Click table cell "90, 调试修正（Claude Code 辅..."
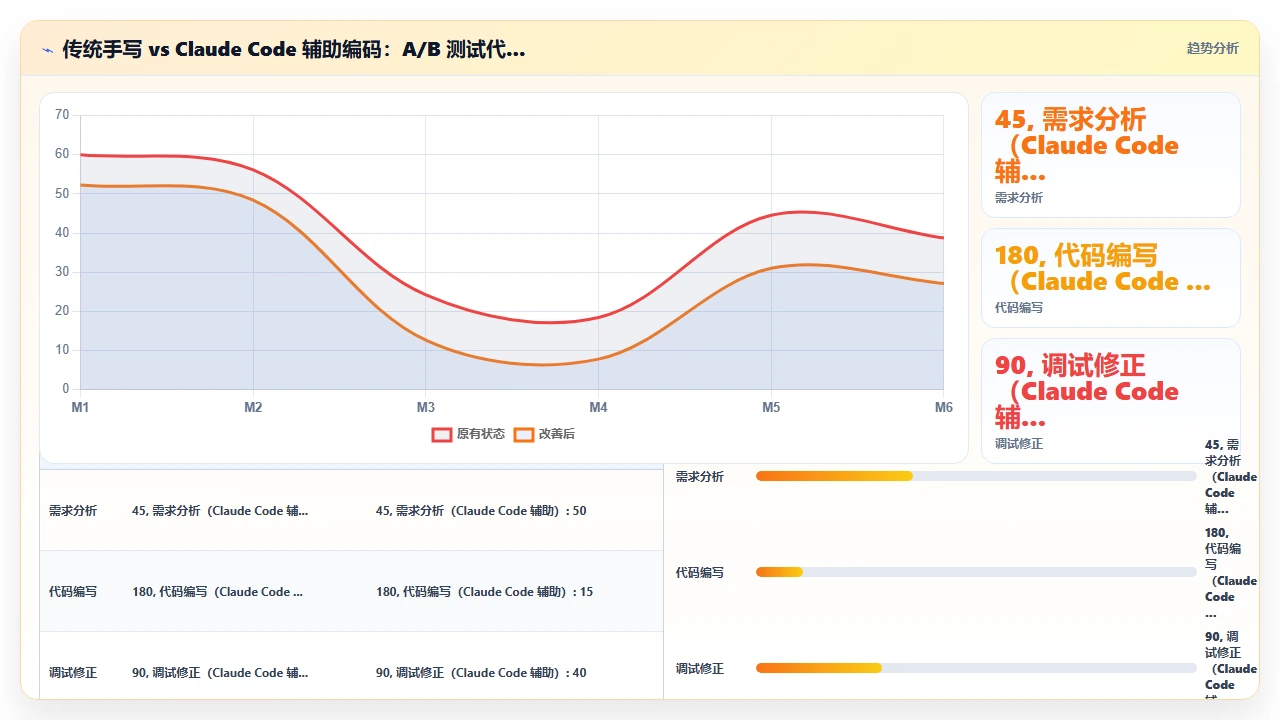 220,673
